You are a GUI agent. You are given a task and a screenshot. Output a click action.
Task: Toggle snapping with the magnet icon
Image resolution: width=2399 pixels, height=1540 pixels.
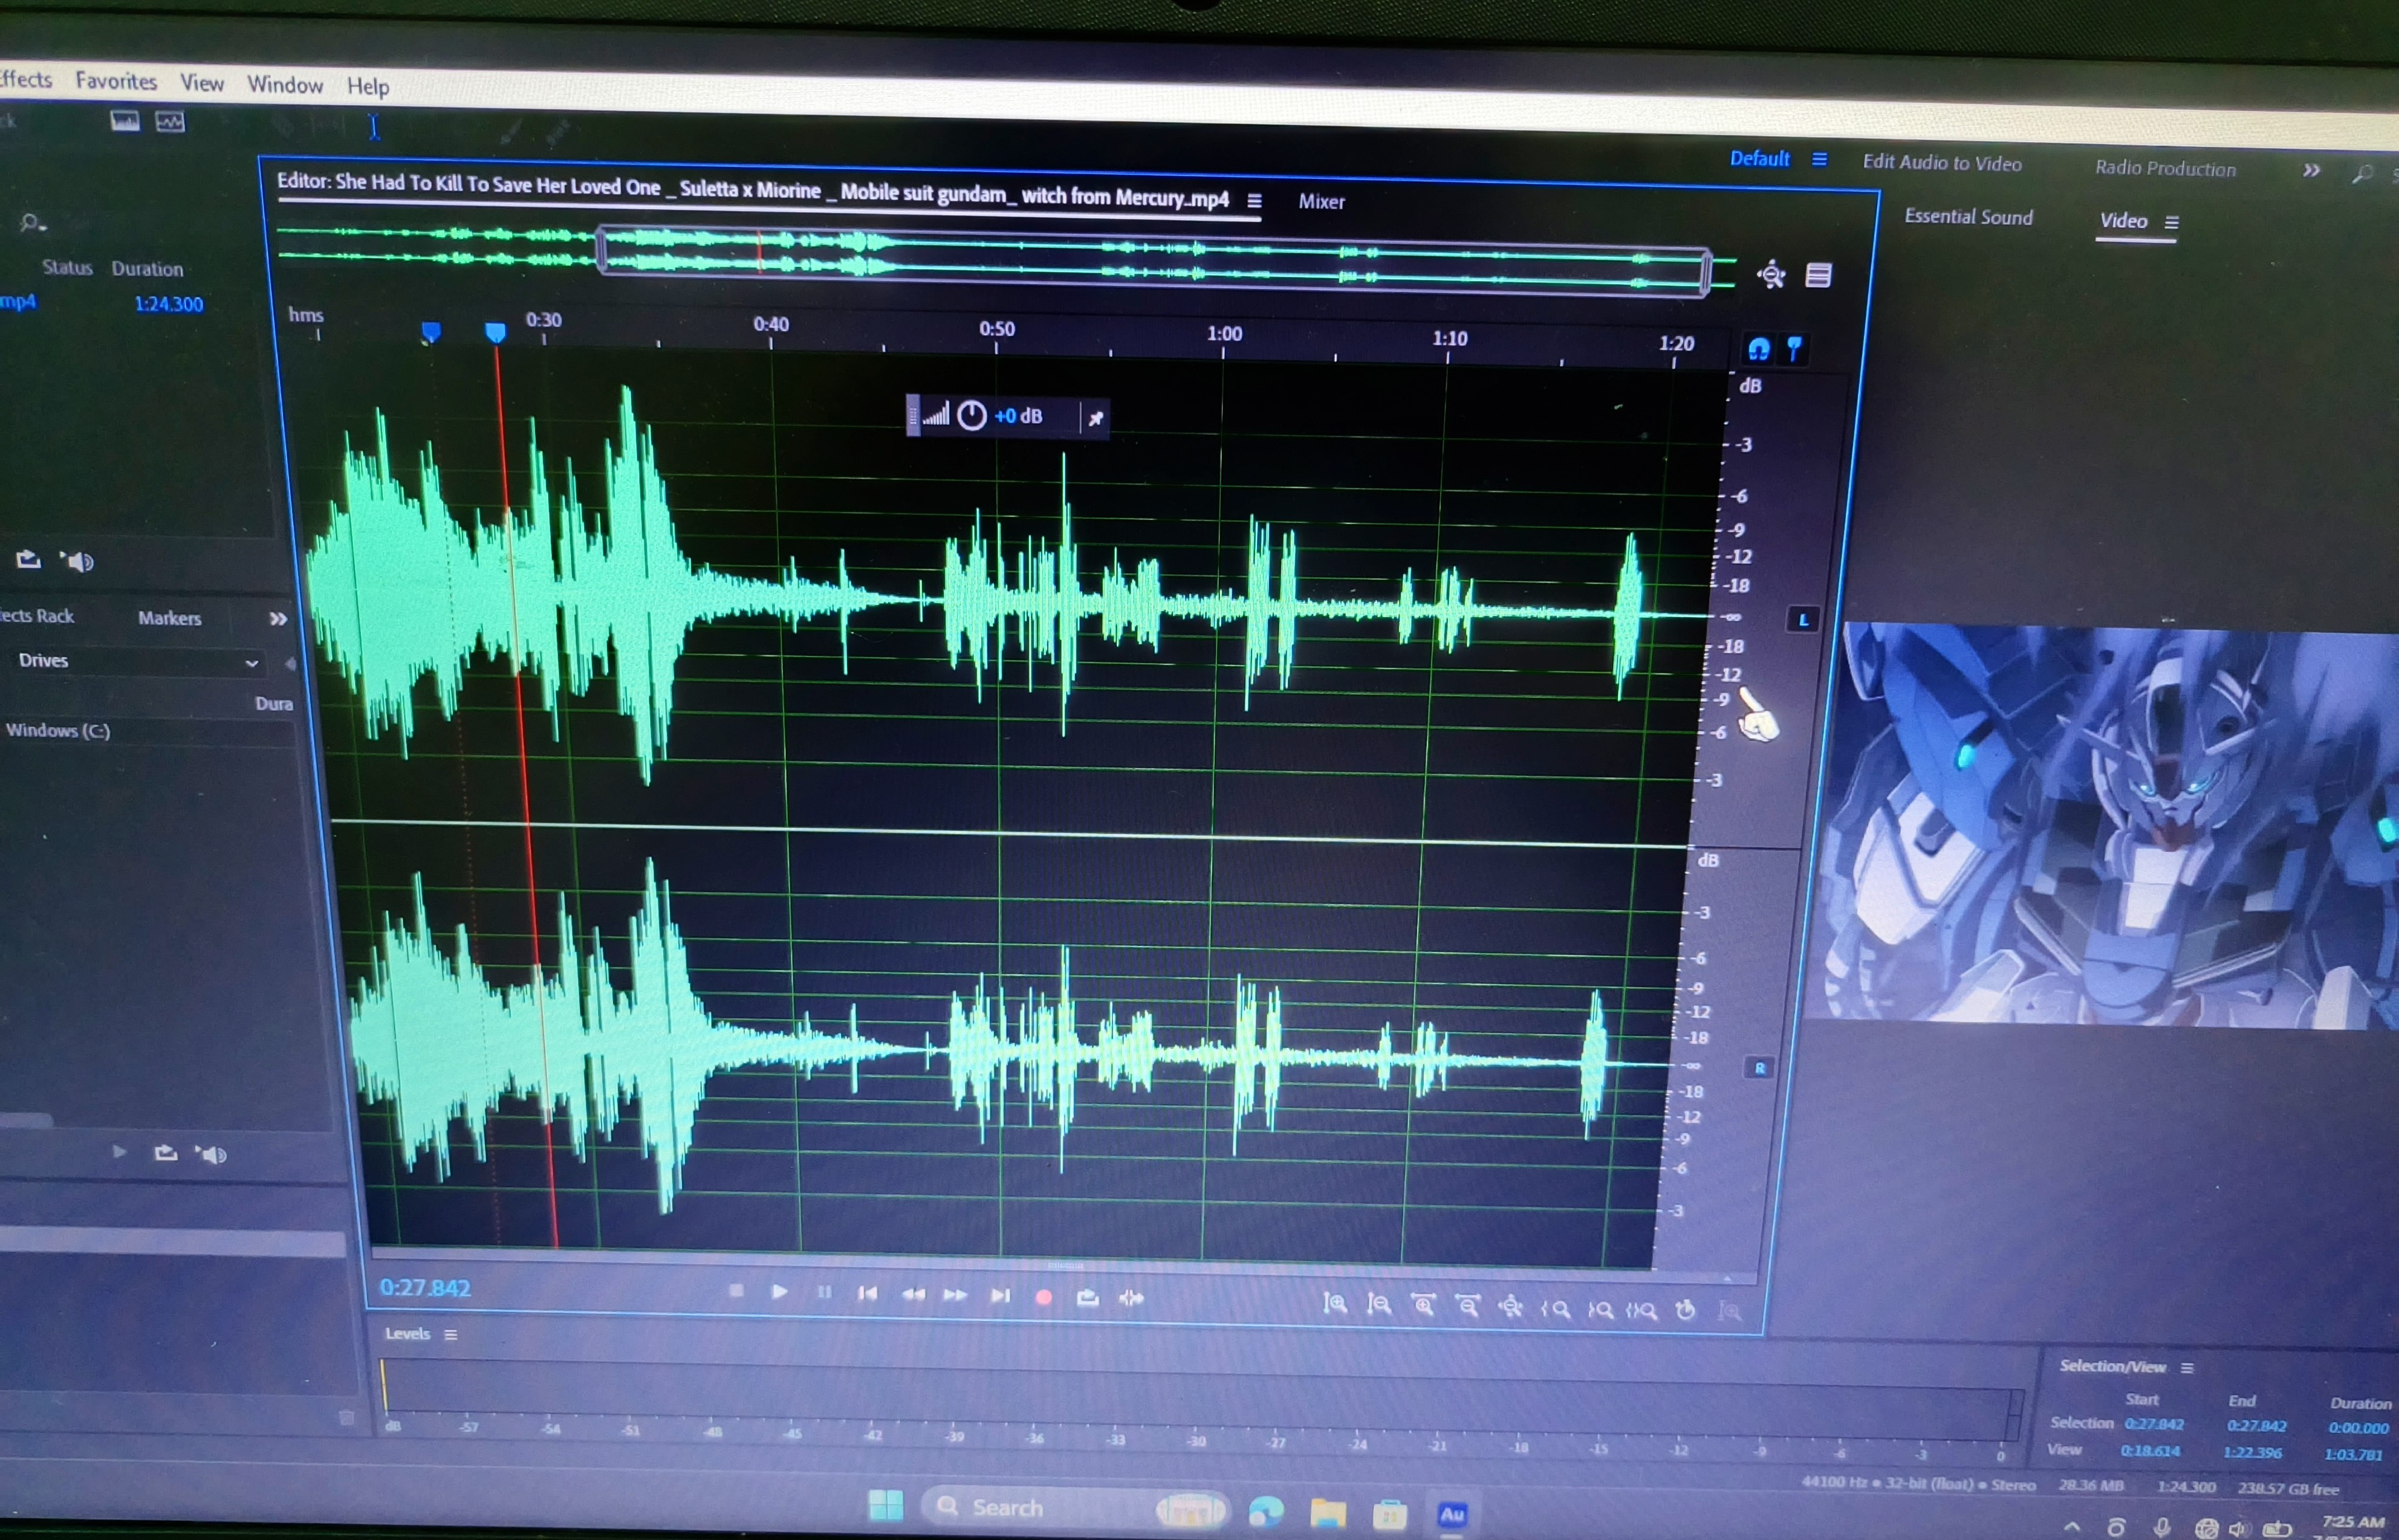pos(1758,348)
